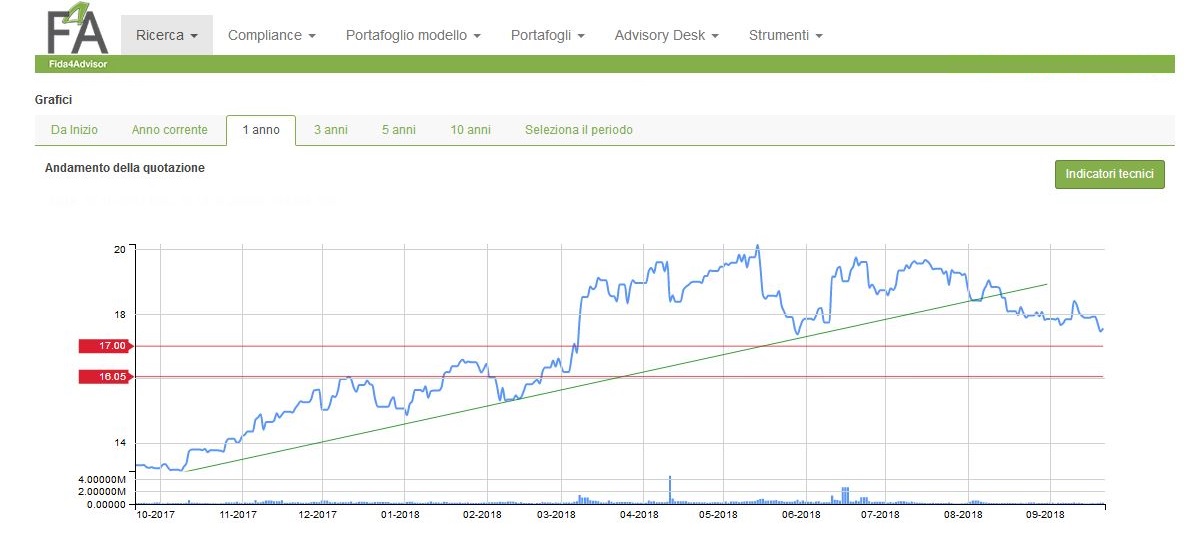
Task: Open the Seleziona il periodo tab
Action: pos(578,130)
